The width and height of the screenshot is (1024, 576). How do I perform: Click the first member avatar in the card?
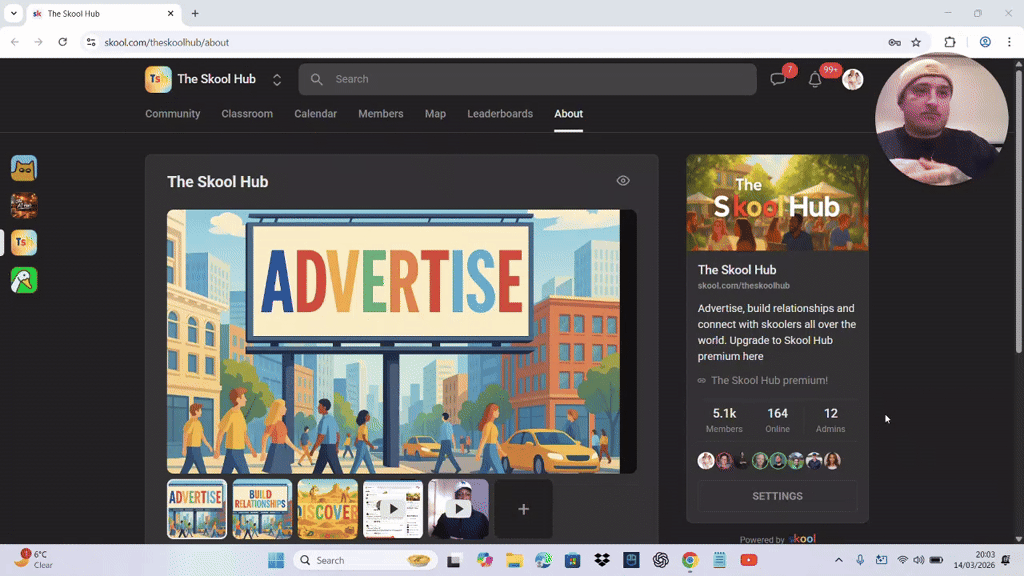pos(706,460)
